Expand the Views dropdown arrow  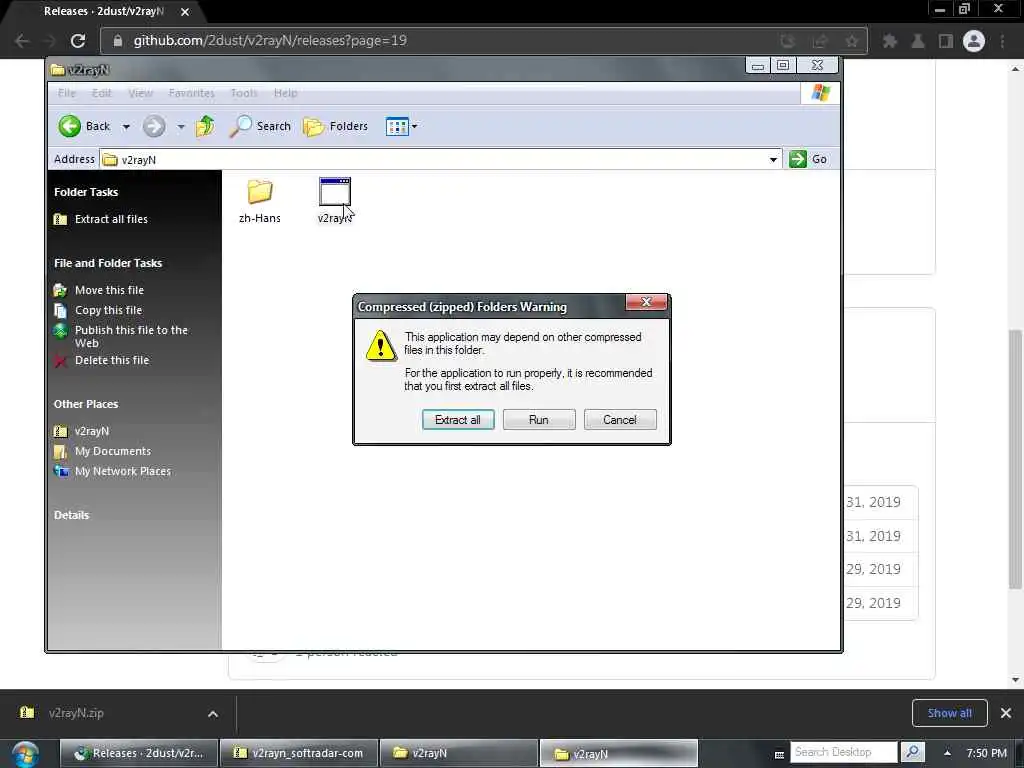click(414, 126)
